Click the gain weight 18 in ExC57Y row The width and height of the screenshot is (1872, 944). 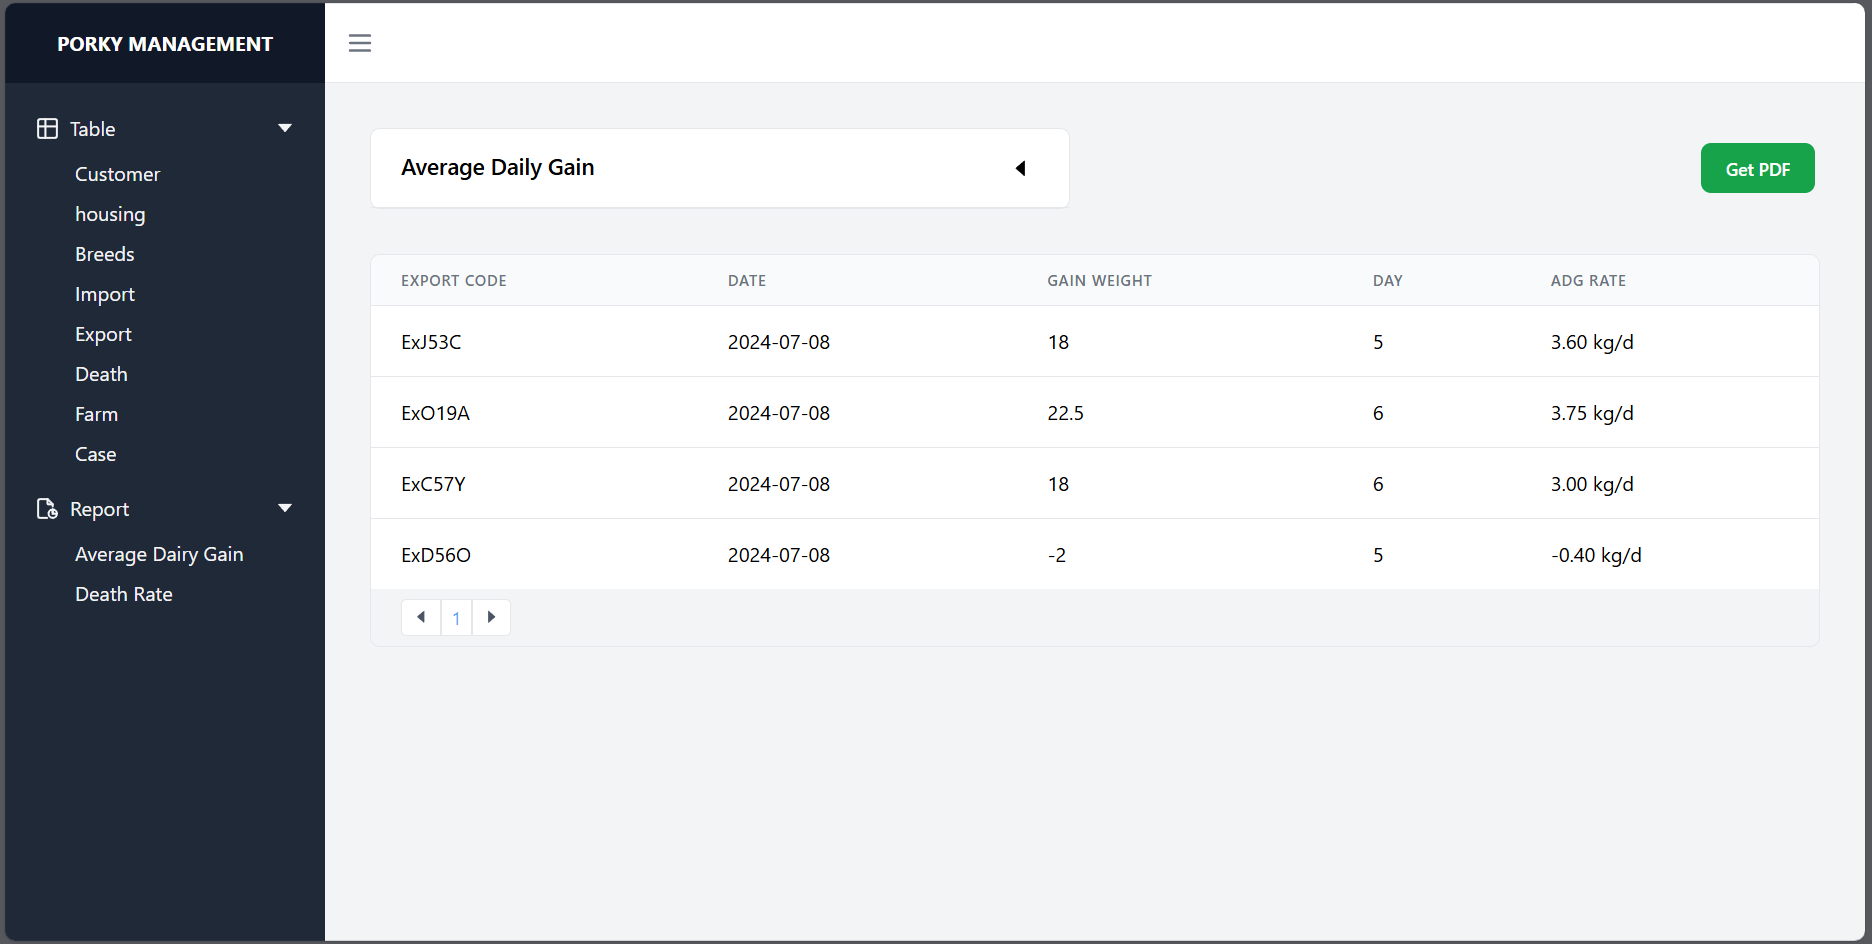[1058, 484]
